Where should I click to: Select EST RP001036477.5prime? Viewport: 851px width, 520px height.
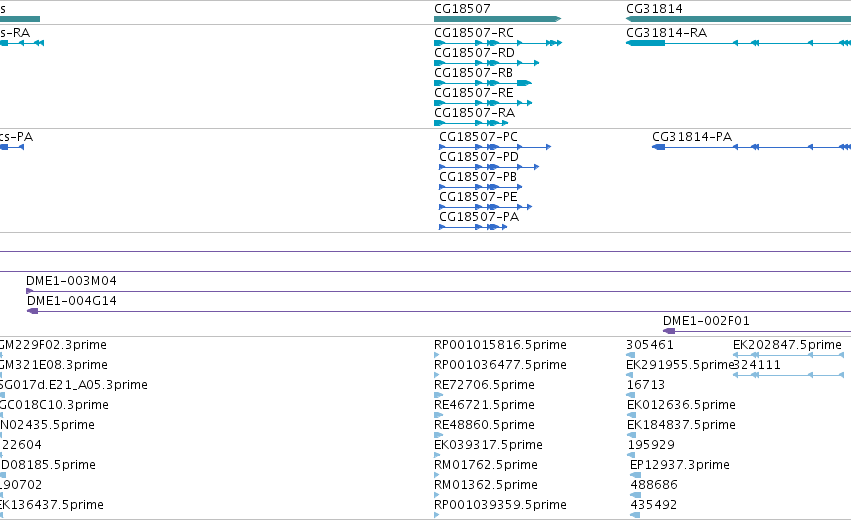pos(500,365)
